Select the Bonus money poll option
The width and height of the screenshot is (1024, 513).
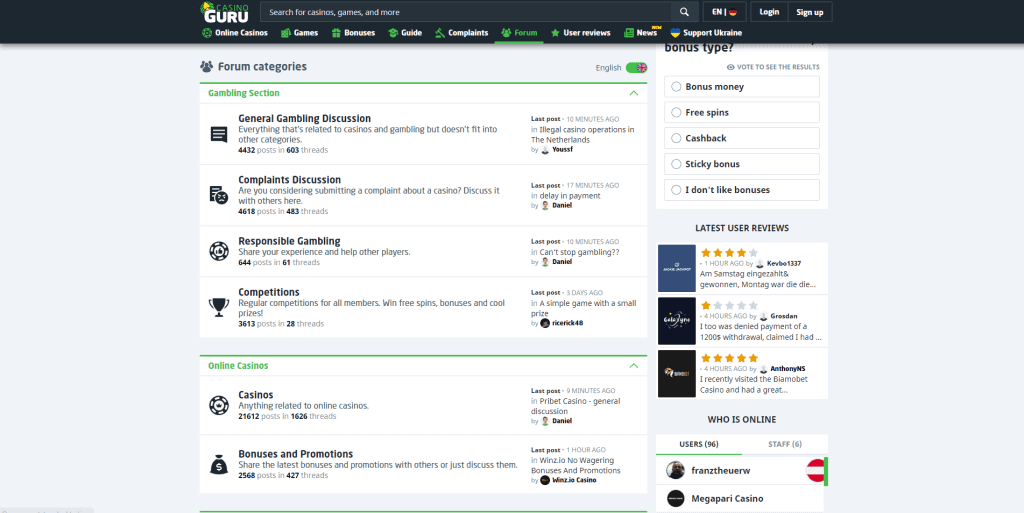point(742,87)
